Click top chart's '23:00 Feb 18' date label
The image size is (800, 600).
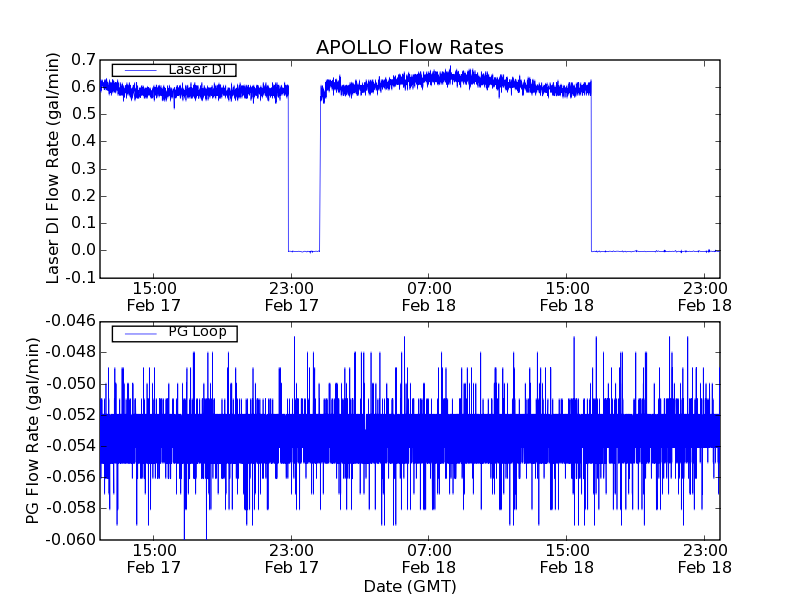(705, 297)
